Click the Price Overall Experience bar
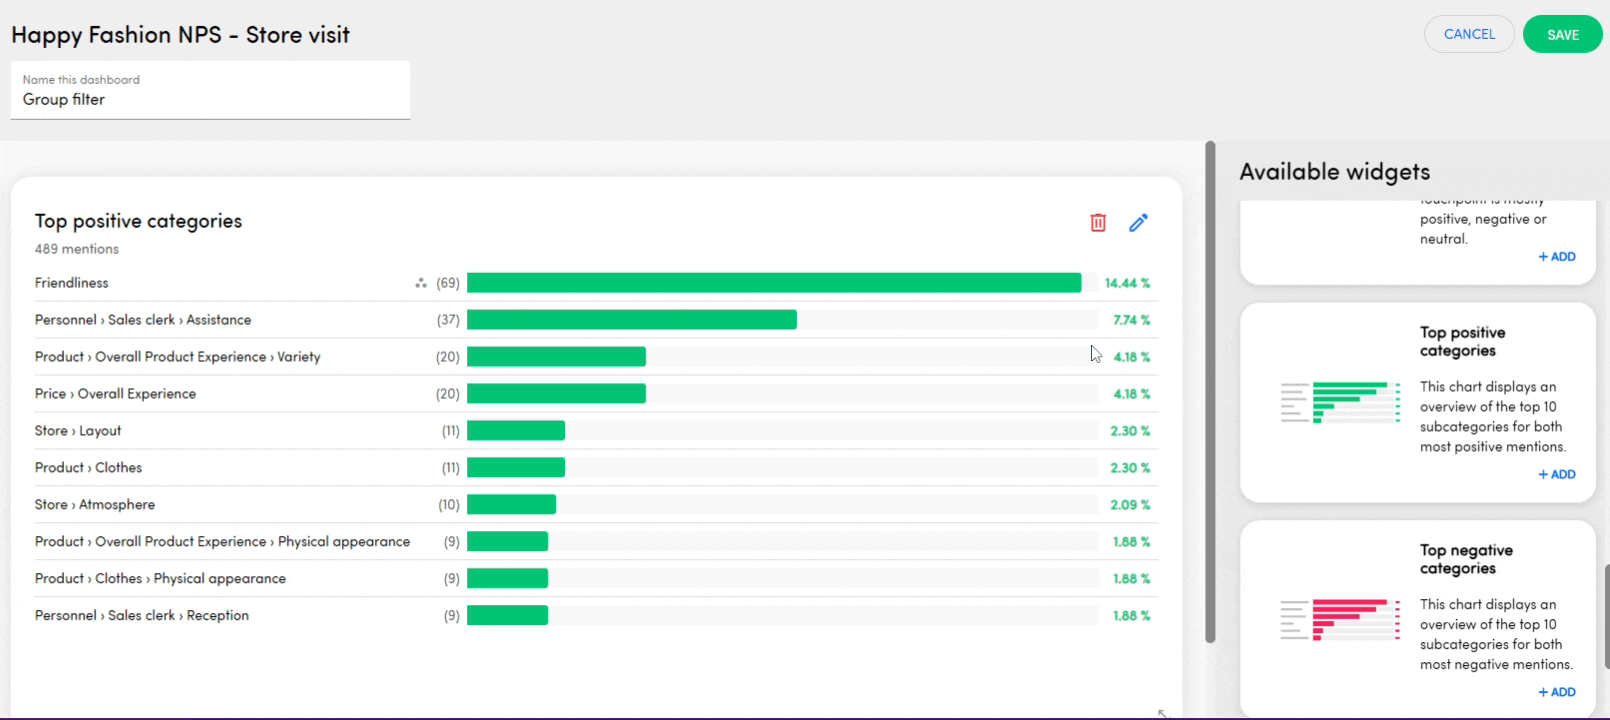Image resolution: width=1610 pixels, height=720 pixels. [x=556, y=394]
